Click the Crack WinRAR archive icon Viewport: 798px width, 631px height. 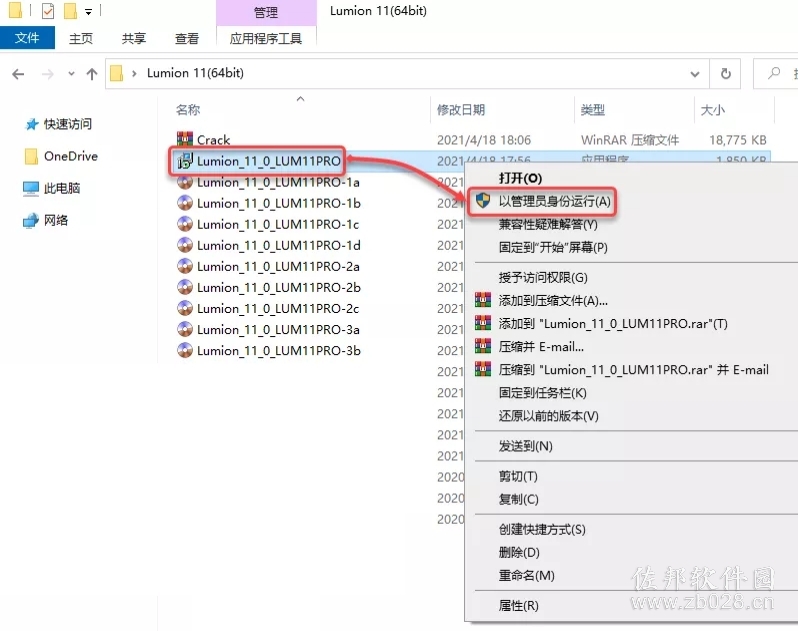click(185, 139)
